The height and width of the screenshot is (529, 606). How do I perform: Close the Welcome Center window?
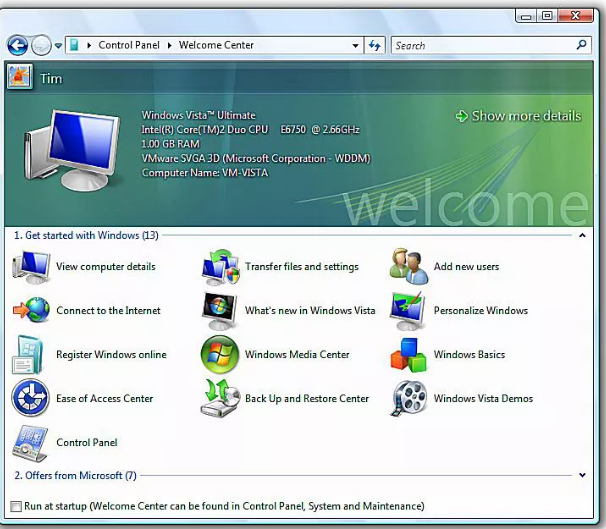[575, 16]
